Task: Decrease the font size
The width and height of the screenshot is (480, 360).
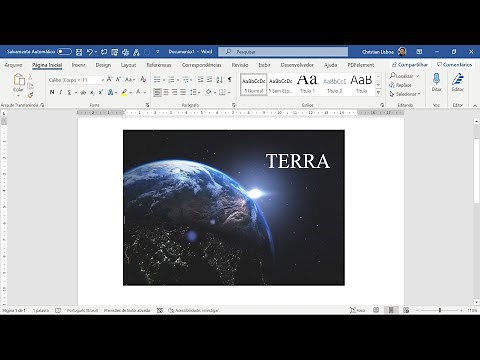Action: pos(118,79)
